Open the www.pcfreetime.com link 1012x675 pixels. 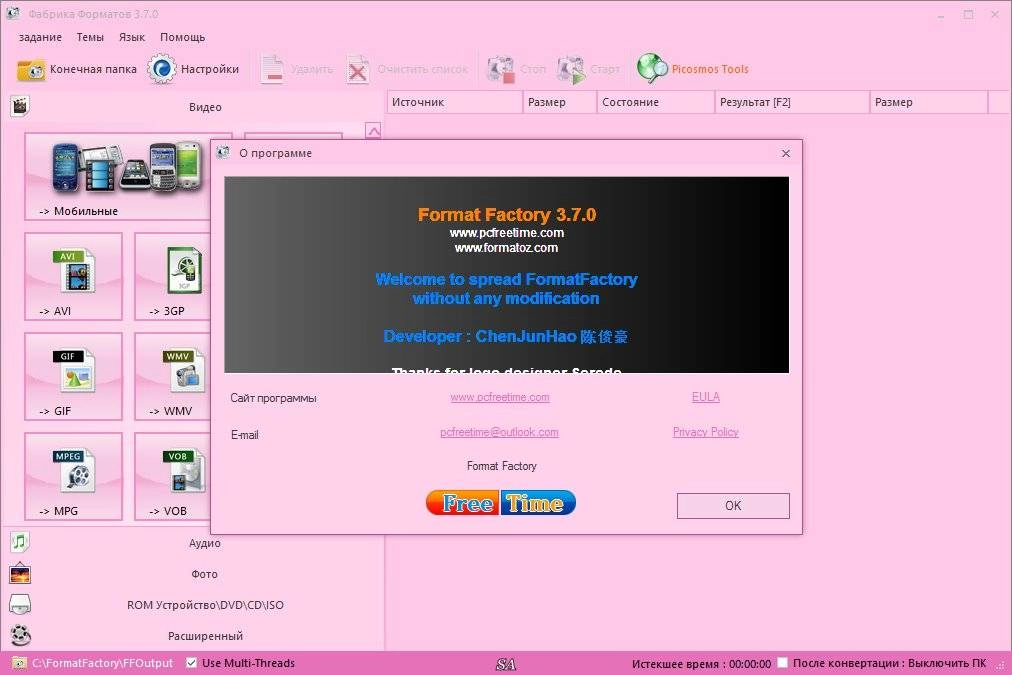coord(500,398)
